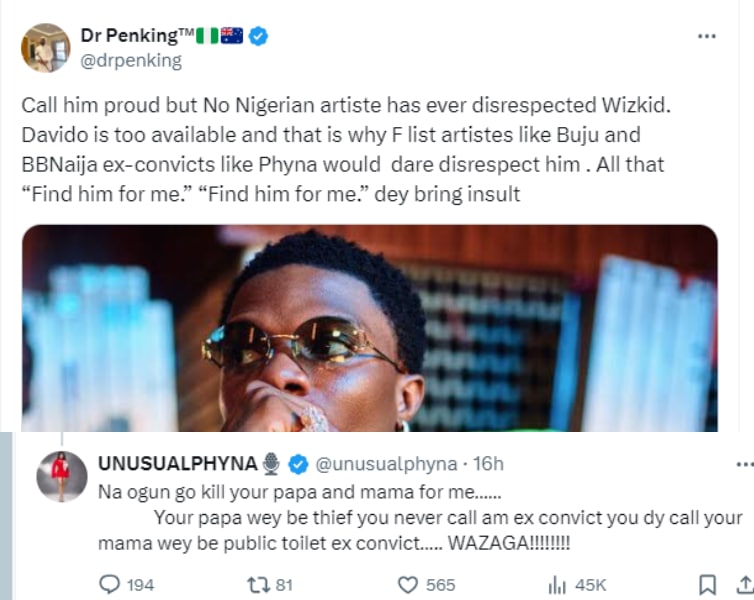This screenshot has width=754, height=600.
Task: Click the 16h timestamp on Phyna's reply
Action: [x=487, y=463]
